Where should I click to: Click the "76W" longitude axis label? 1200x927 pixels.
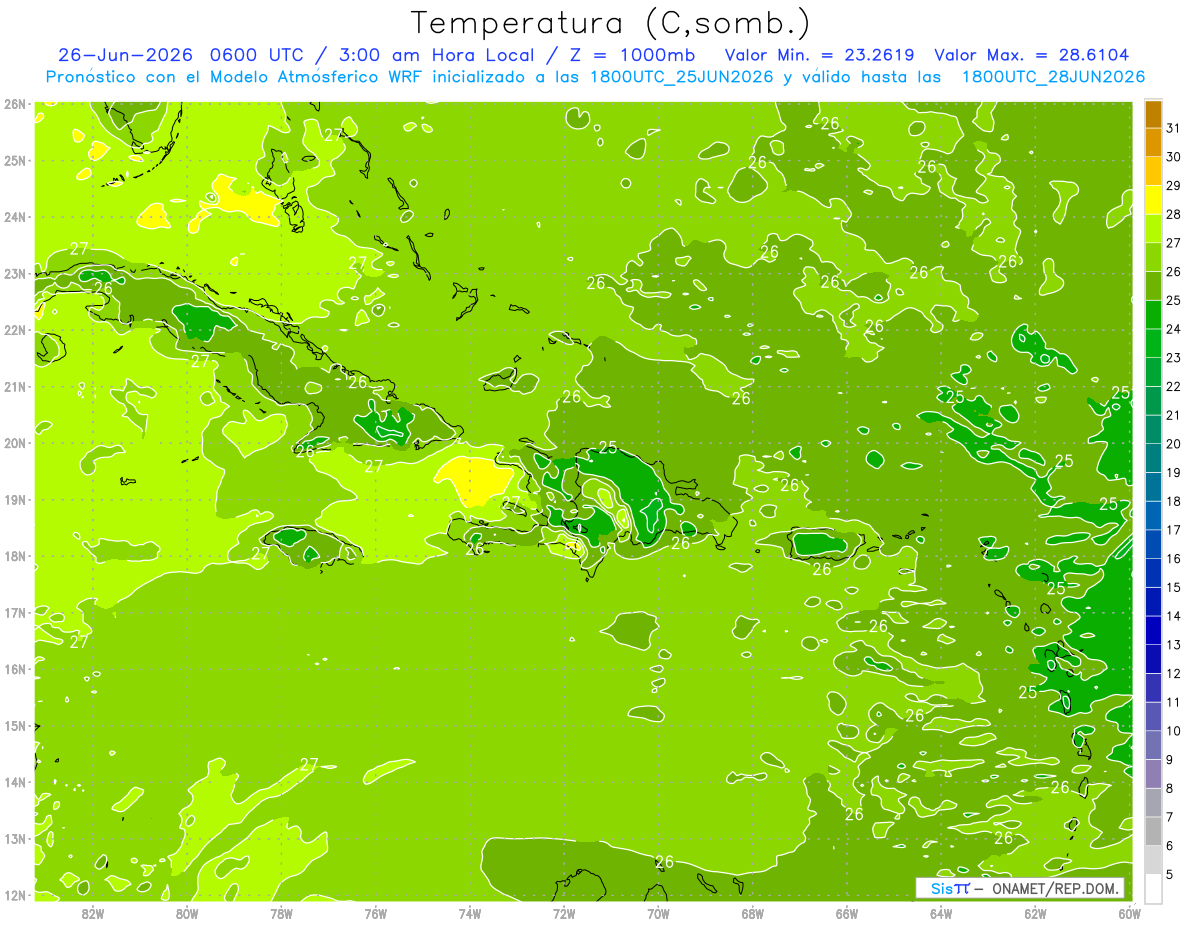(x=375, y=914)
